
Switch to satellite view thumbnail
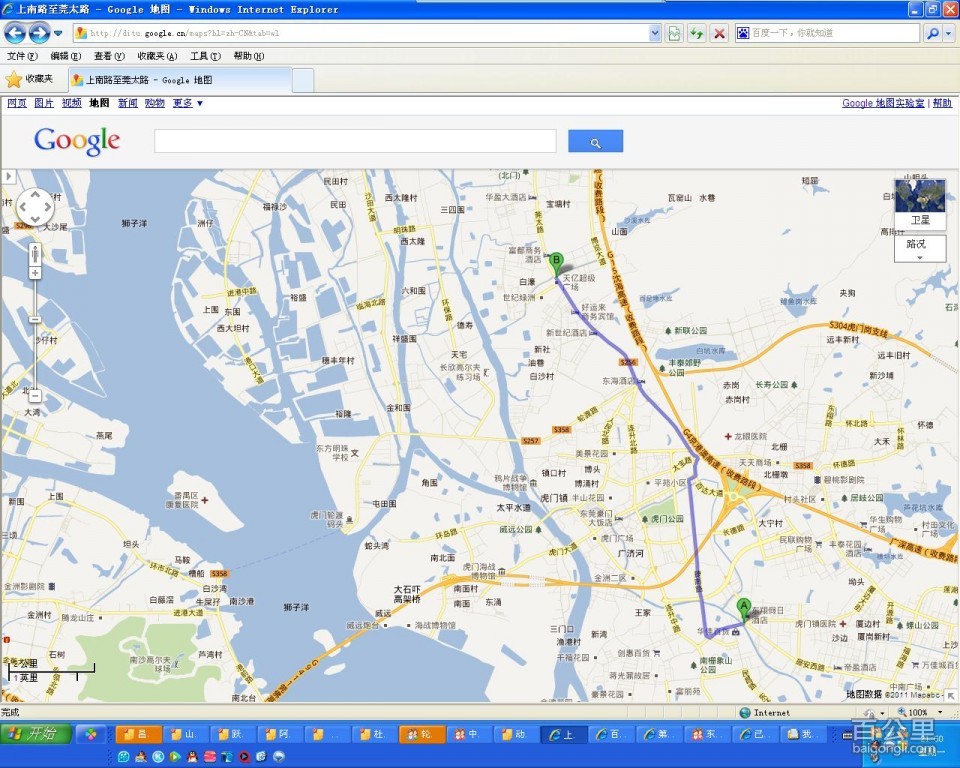pyautogui.click(x=919, y=203)
